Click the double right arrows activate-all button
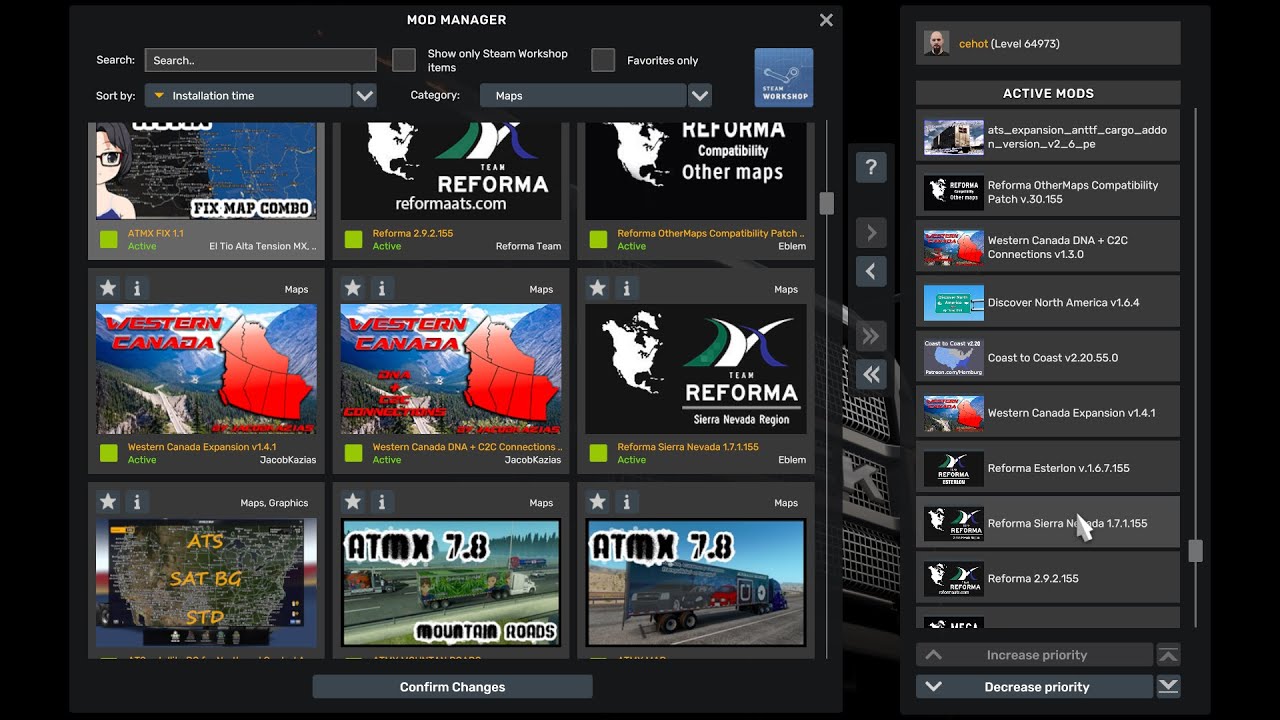 click(x=871, y=336)
